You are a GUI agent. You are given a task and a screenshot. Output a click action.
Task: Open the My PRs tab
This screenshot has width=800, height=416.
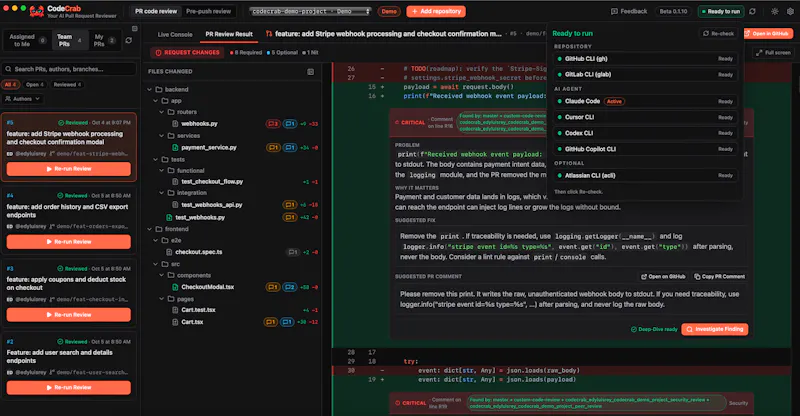tap(104, 40)
